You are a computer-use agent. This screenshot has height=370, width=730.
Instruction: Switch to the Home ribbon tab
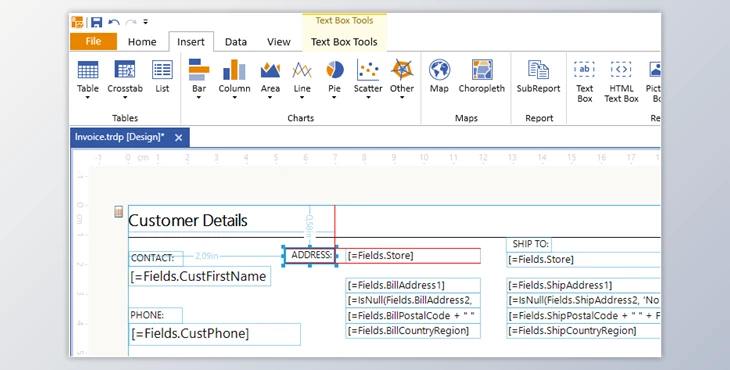(142, 42)
